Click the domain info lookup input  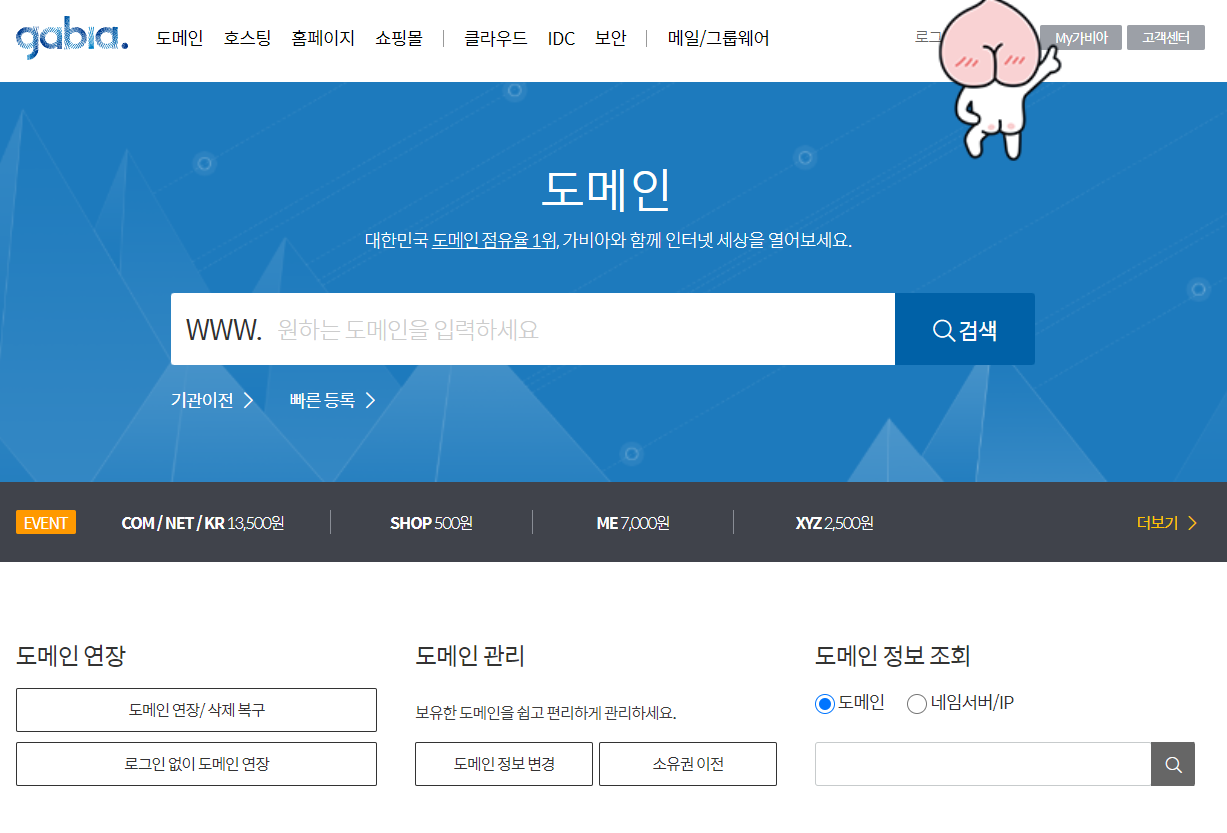pyautogui.click(x=983, y=765)
